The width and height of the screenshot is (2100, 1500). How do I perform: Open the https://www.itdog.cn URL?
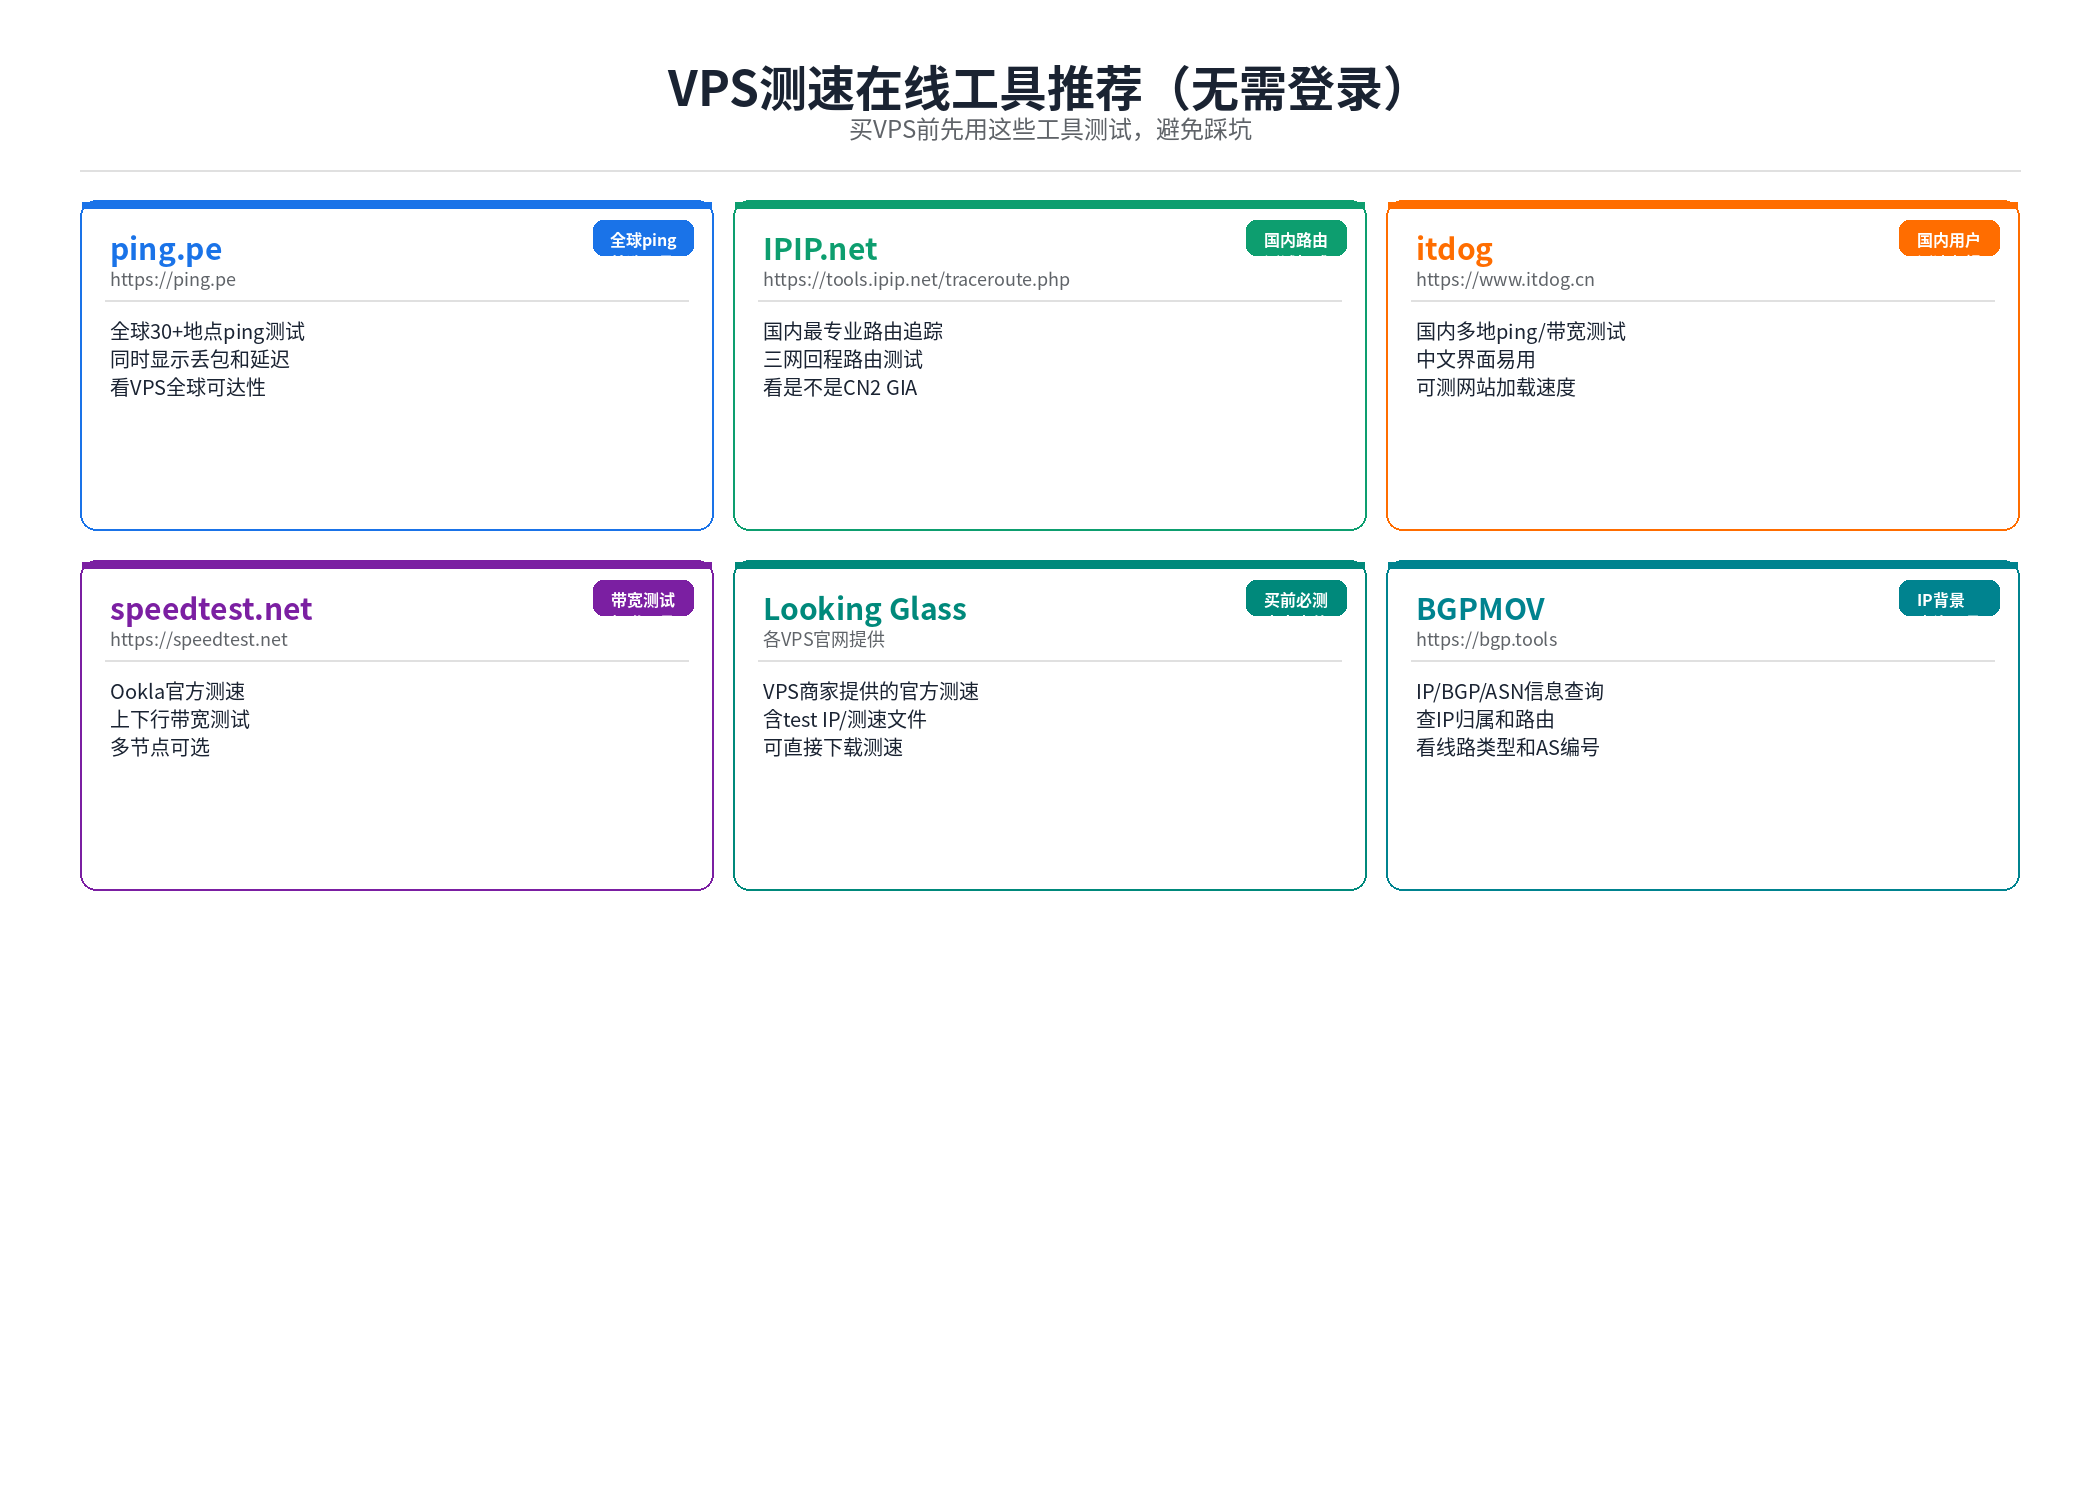coord(1505,280)
